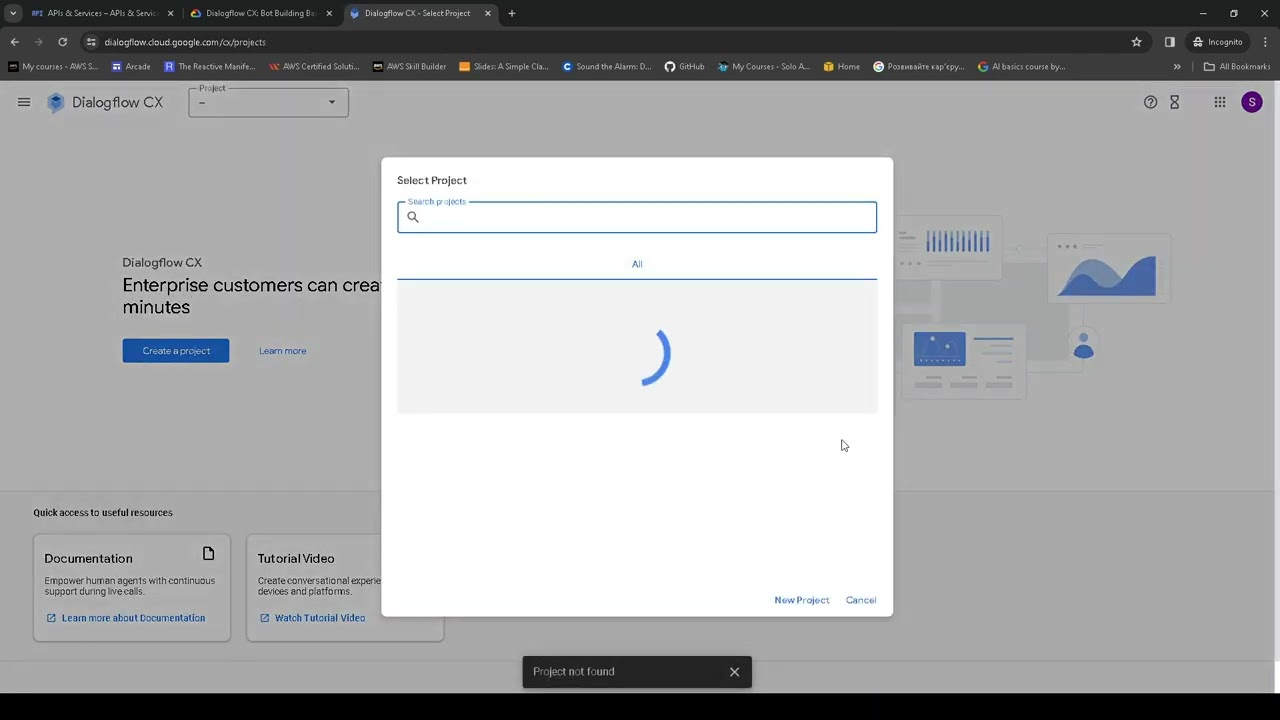This screenshot has height=720, width=1280.
Task: Open the GitHub bookmark
Action: pos(684,67)
